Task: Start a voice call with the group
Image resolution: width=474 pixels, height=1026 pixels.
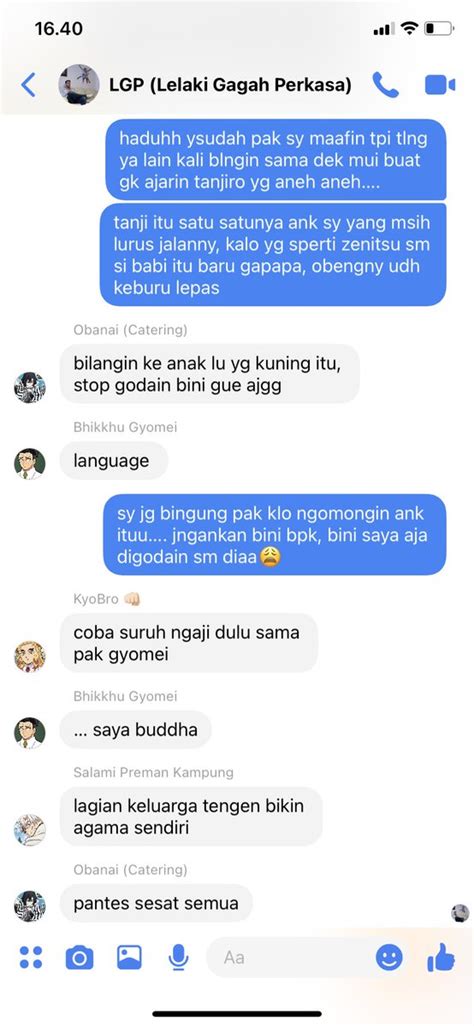Action: 385,85
